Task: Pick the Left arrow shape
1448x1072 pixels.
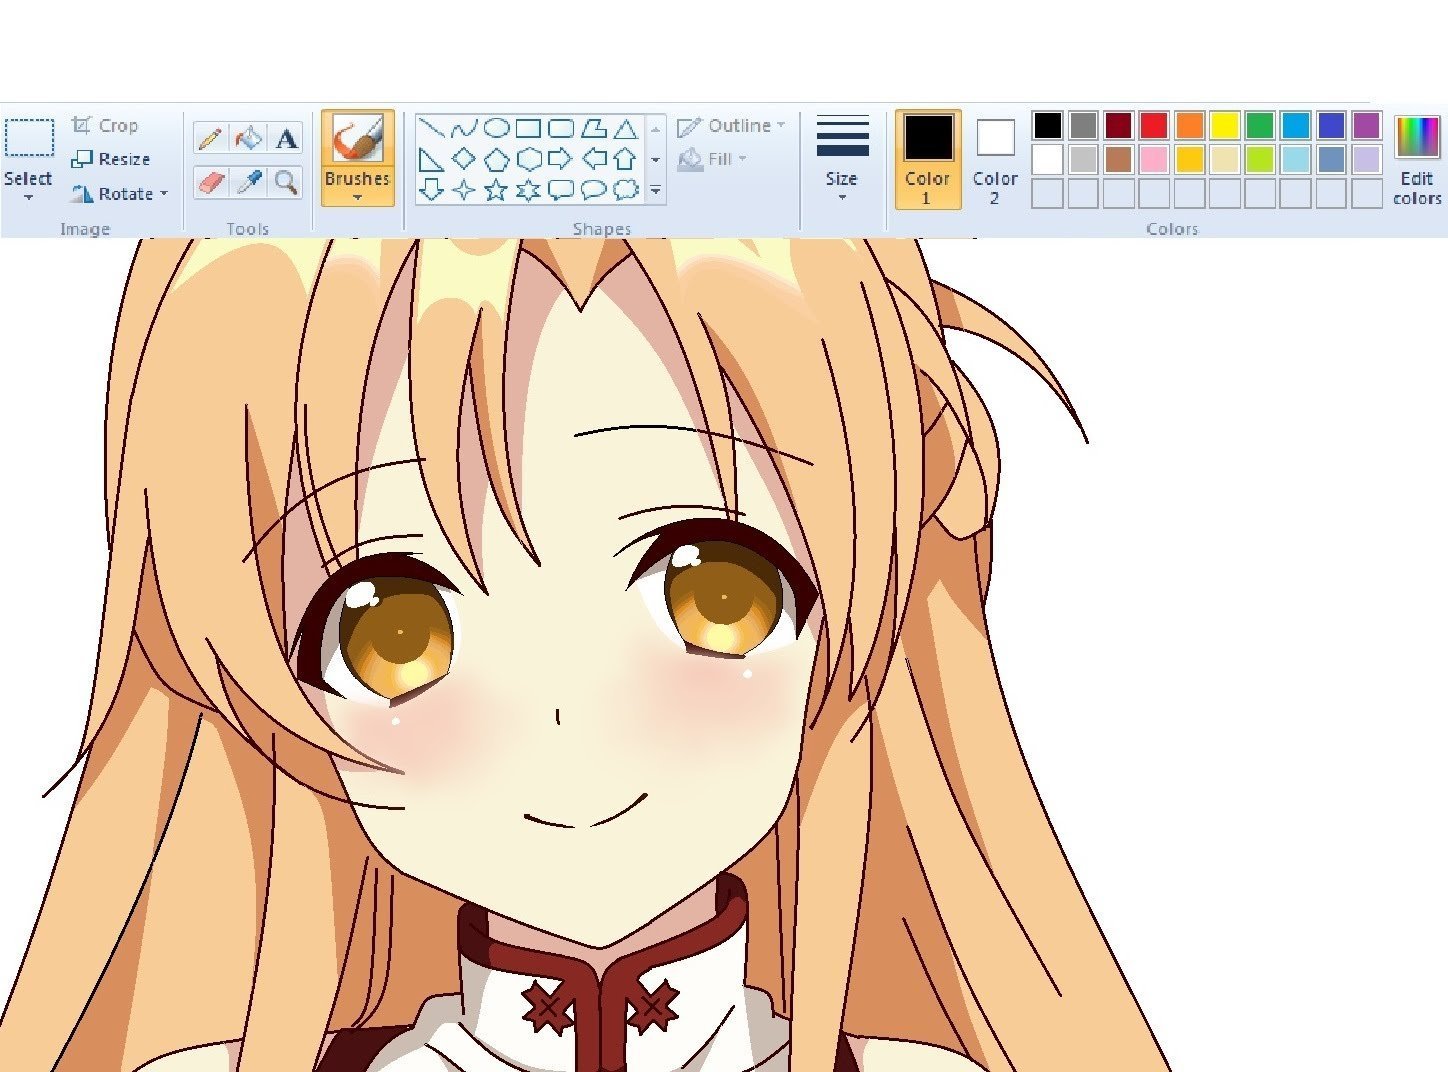Action: (594, 159)
